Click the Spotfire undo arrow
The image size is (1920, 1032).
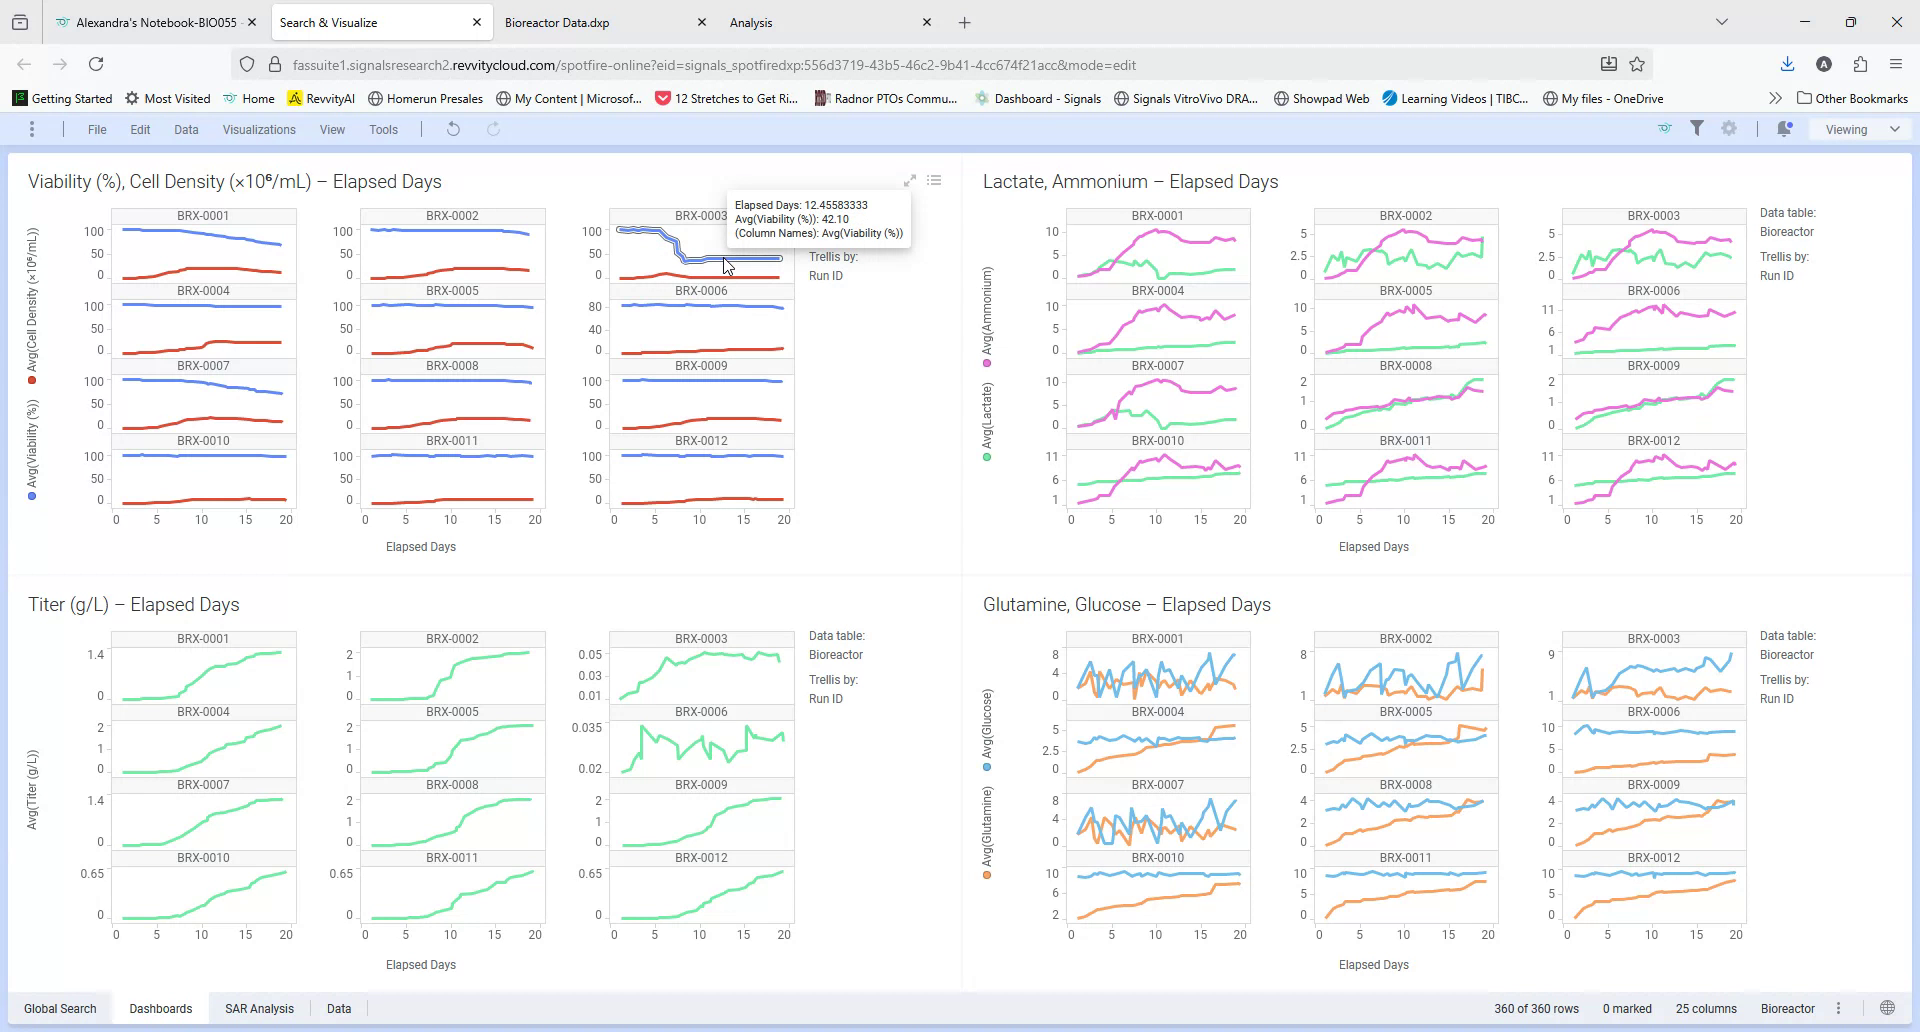click(453, 129)
